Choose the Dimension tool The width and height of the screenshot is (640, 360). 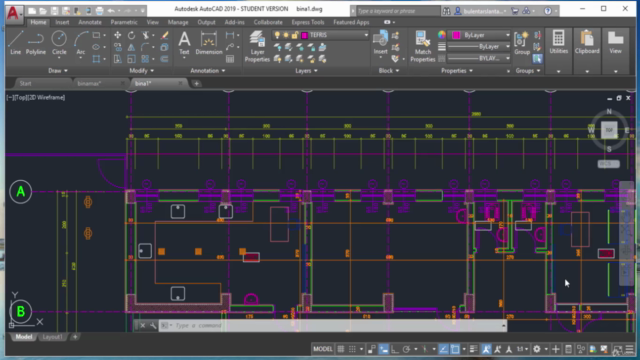pos(209,43)
